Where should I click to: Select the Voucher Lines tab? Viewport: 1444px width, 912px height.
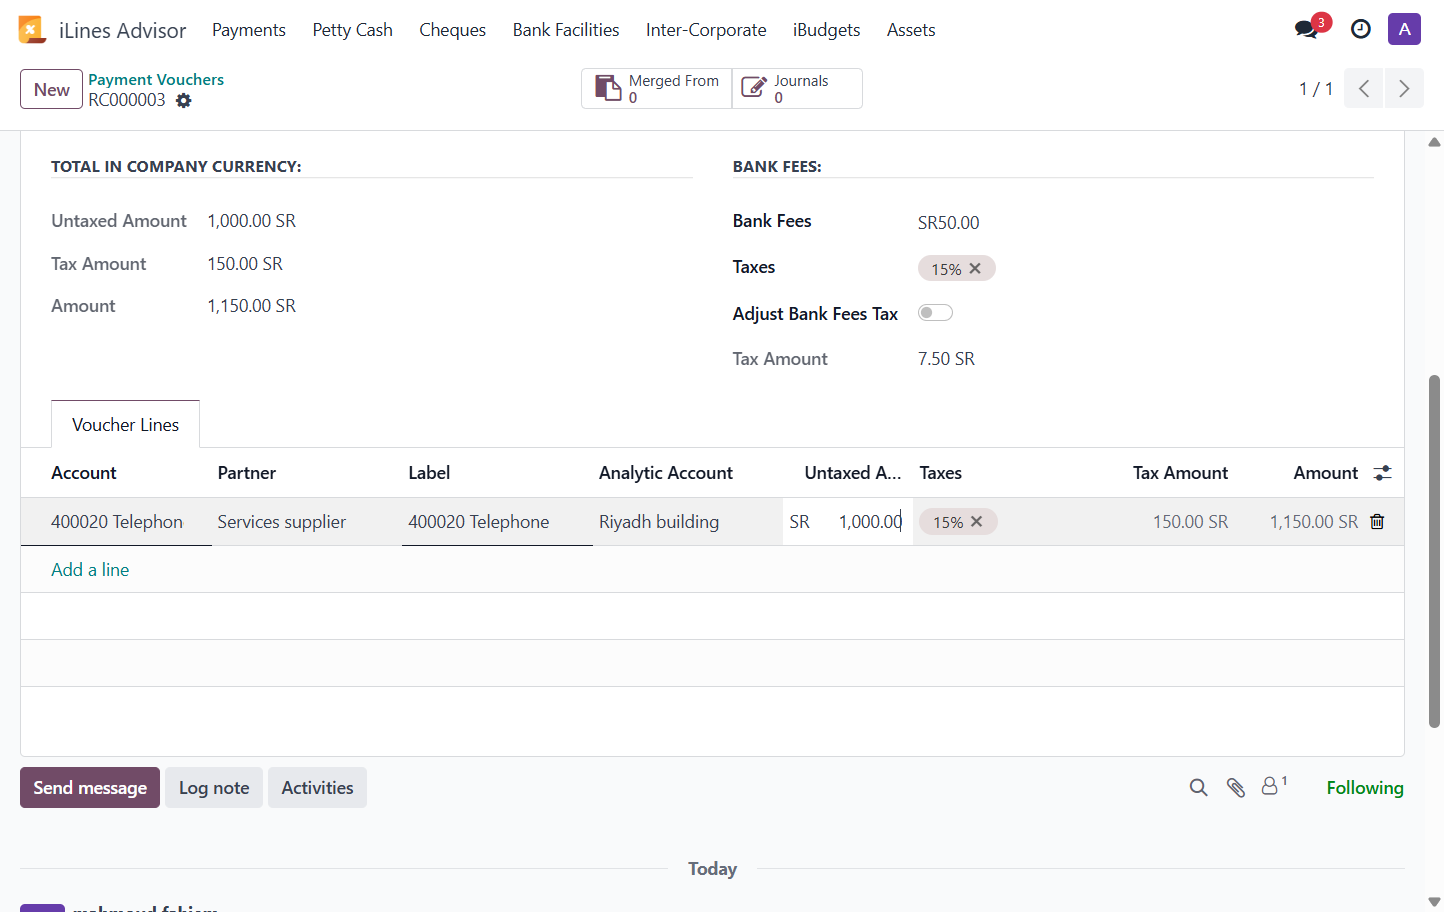[125, 425]
